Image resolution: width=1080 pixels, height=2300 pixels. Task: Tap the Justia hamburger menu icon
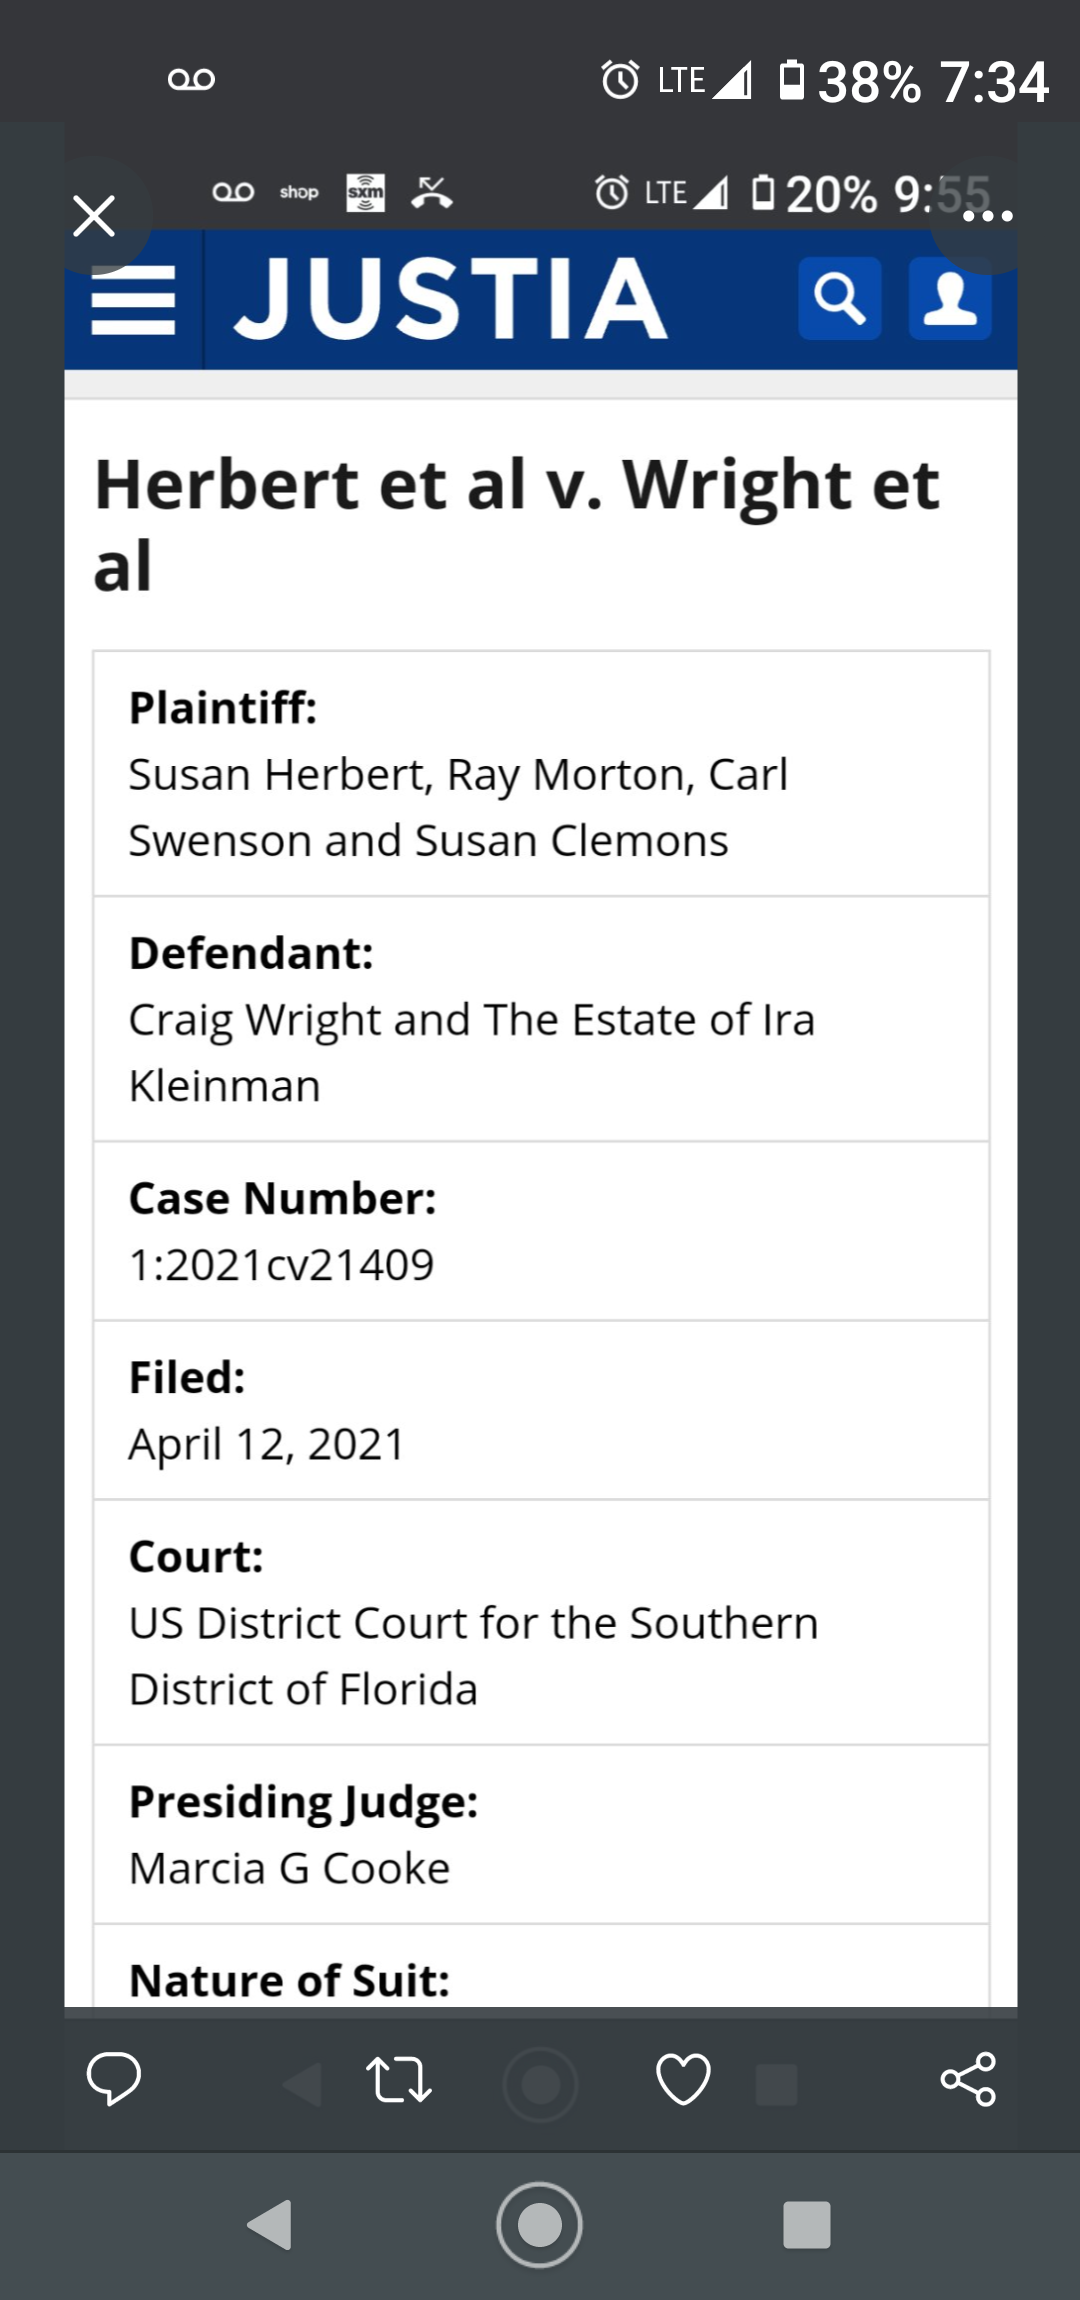click(x=133, y=300)
